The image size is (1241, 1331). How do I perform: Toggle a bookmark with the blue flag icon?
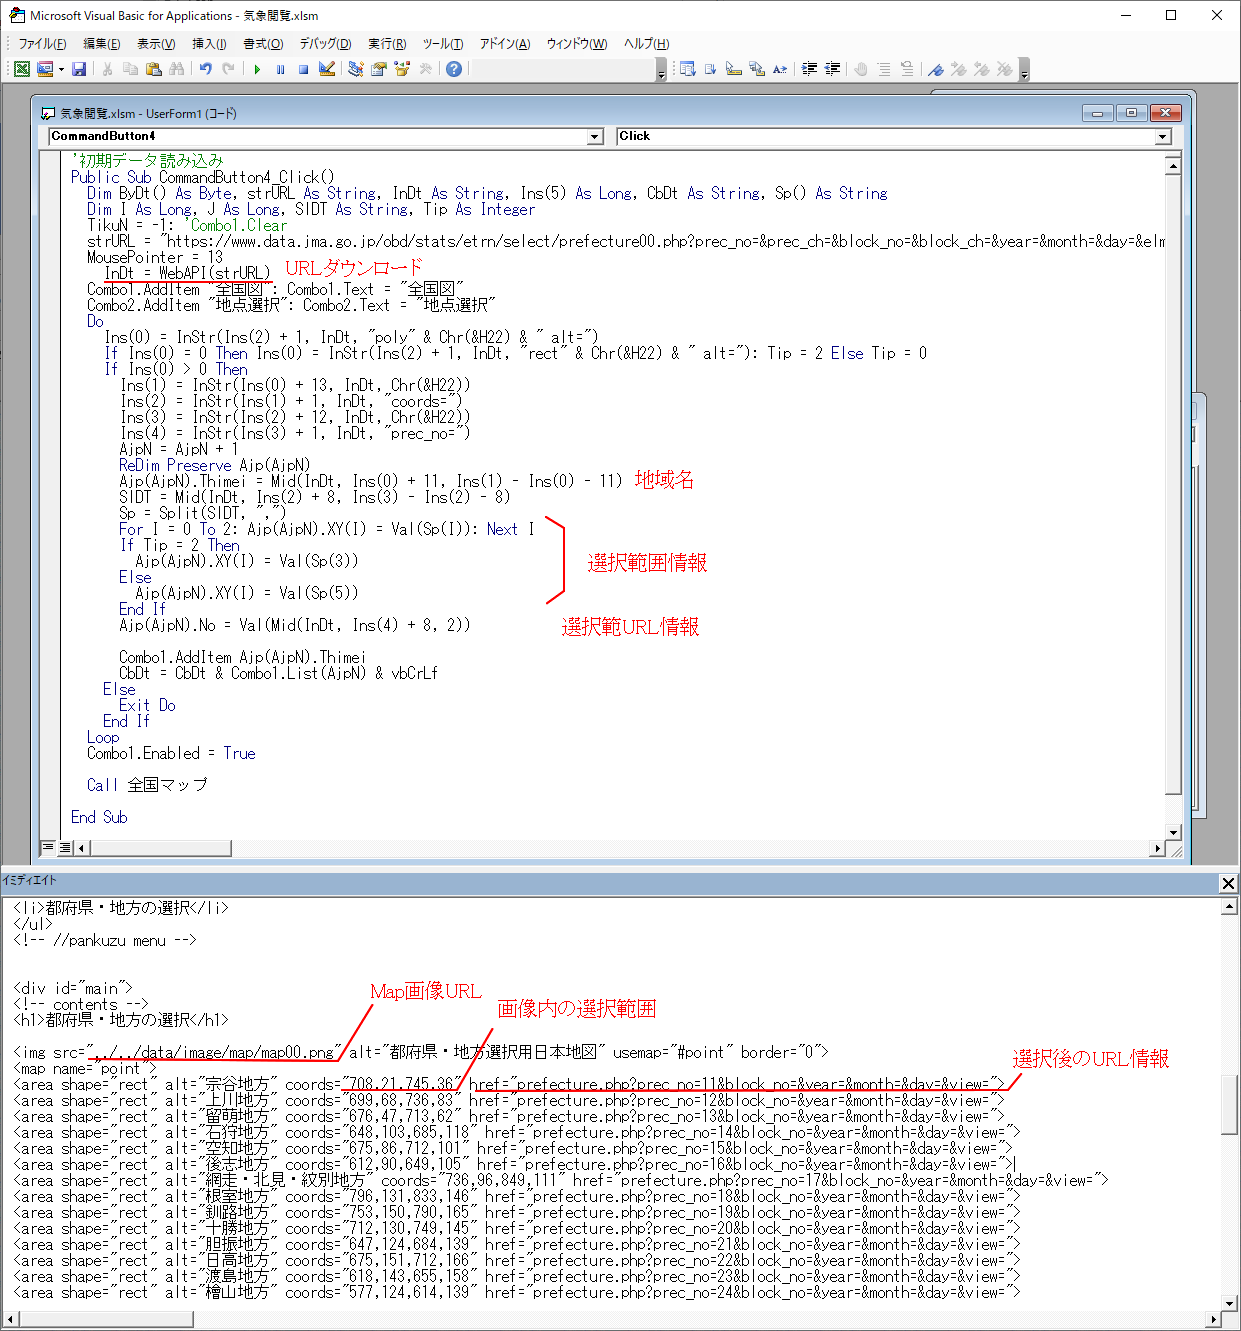tap(936, 69)
